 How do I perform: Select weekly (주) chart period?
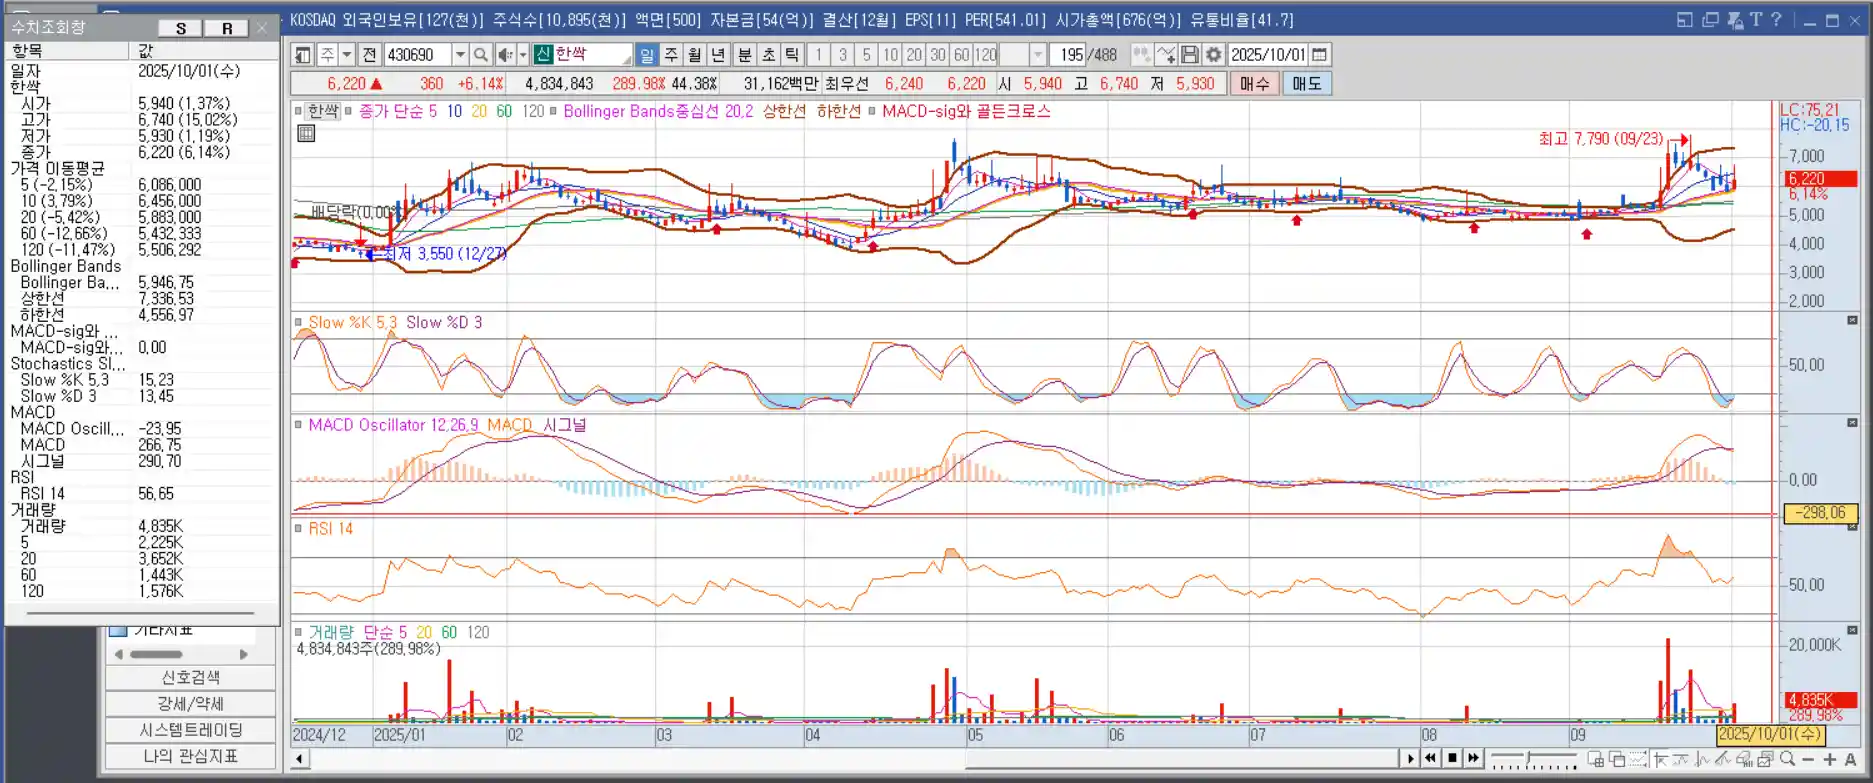click(x=671, y=55)
